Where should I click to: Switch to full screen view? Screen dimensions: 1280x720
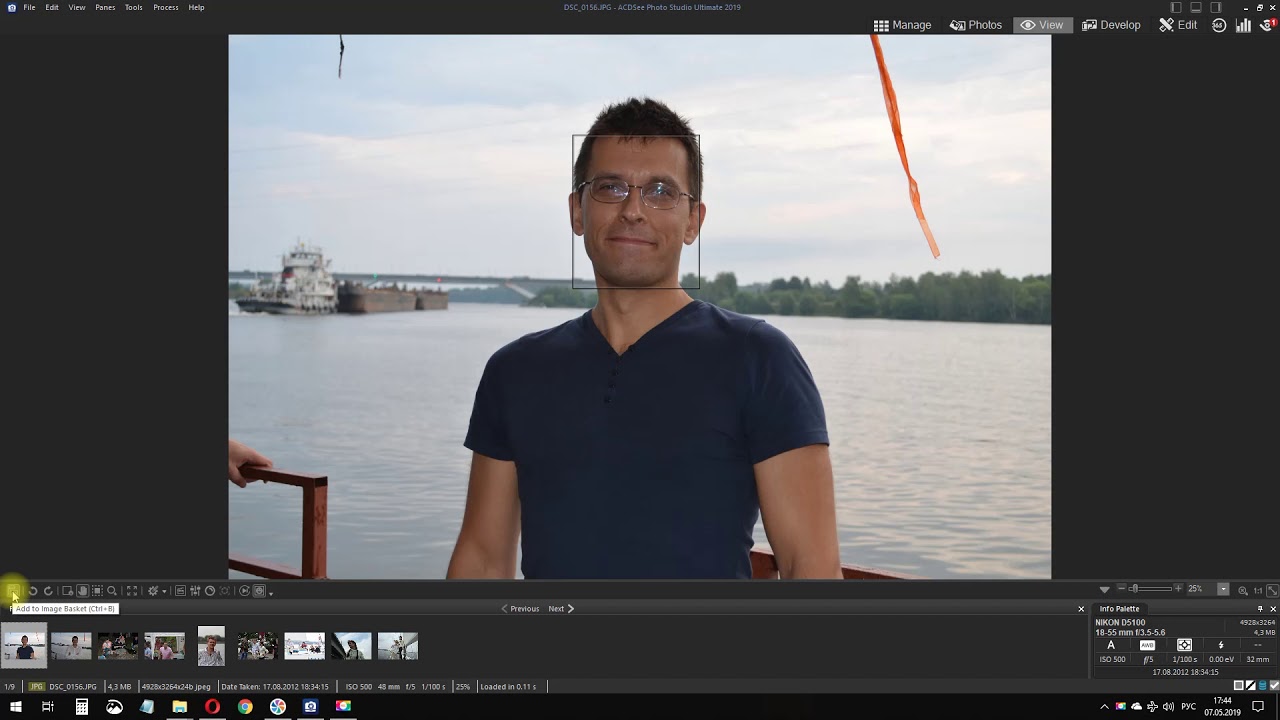click(132, 591)
